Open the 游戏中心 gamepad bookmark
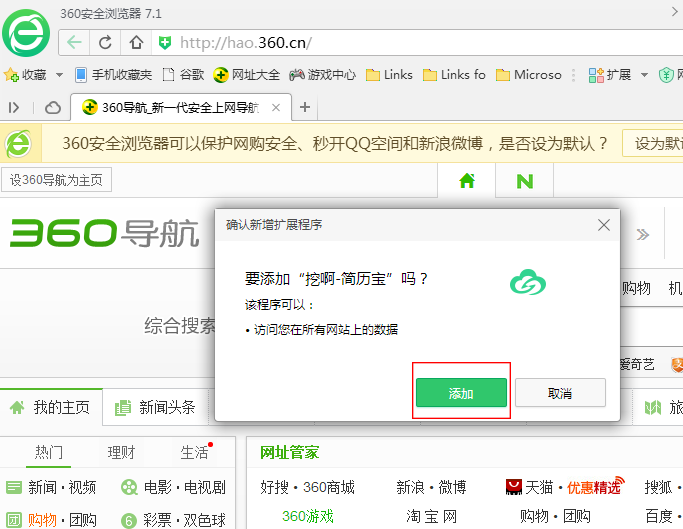This screenshot has width=683, height=529. 322,74
